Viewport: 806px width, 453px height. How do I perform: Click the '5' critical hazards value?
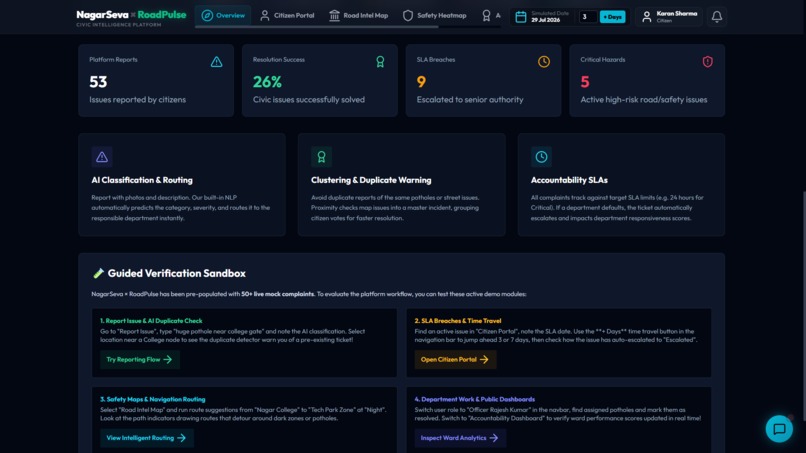[585, 82]
